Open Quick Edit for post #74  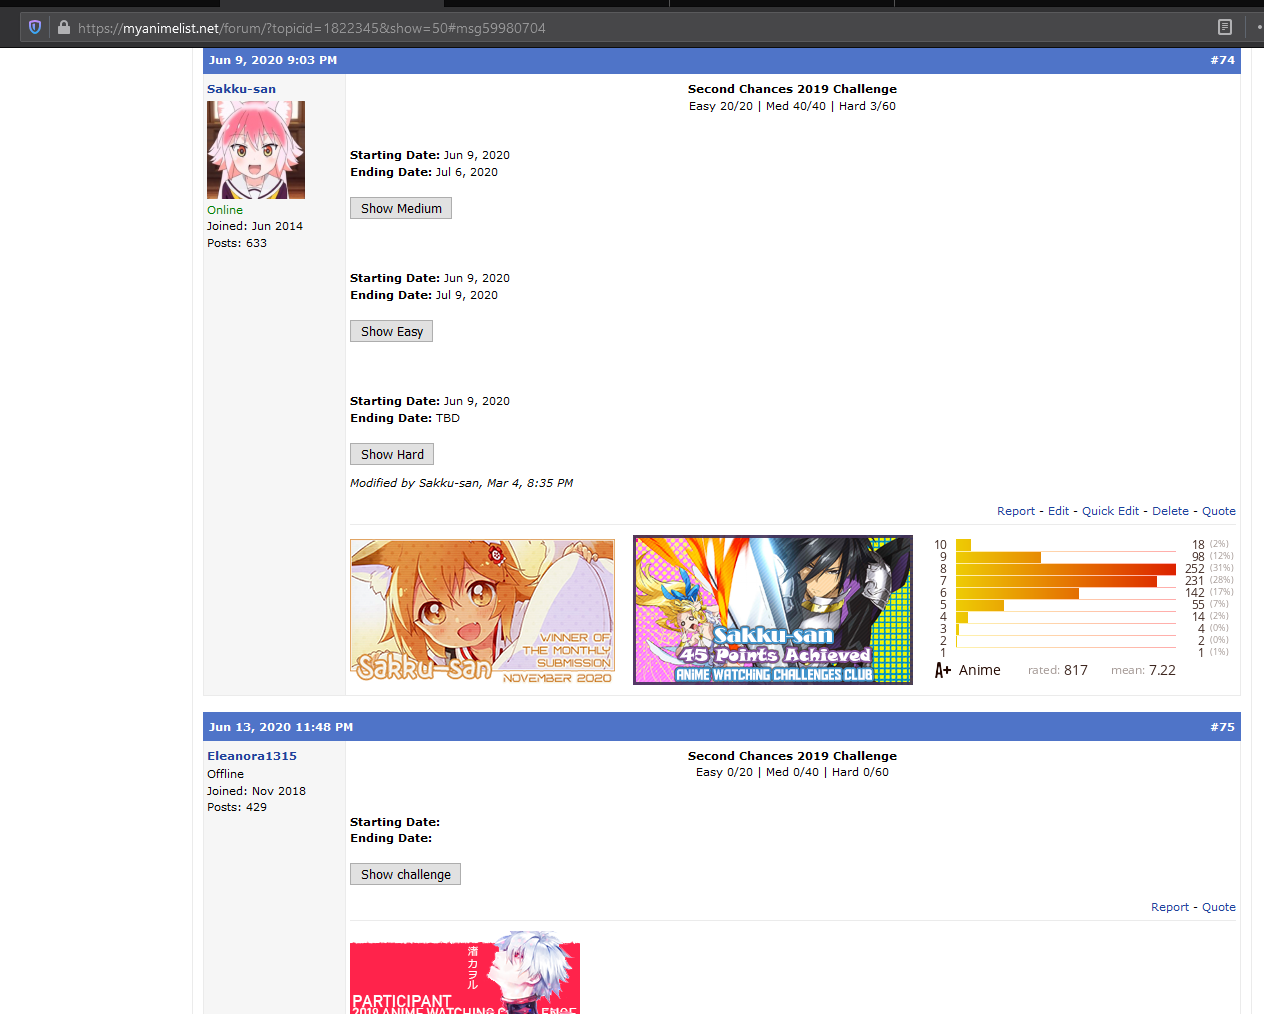tap(1110, 511)
